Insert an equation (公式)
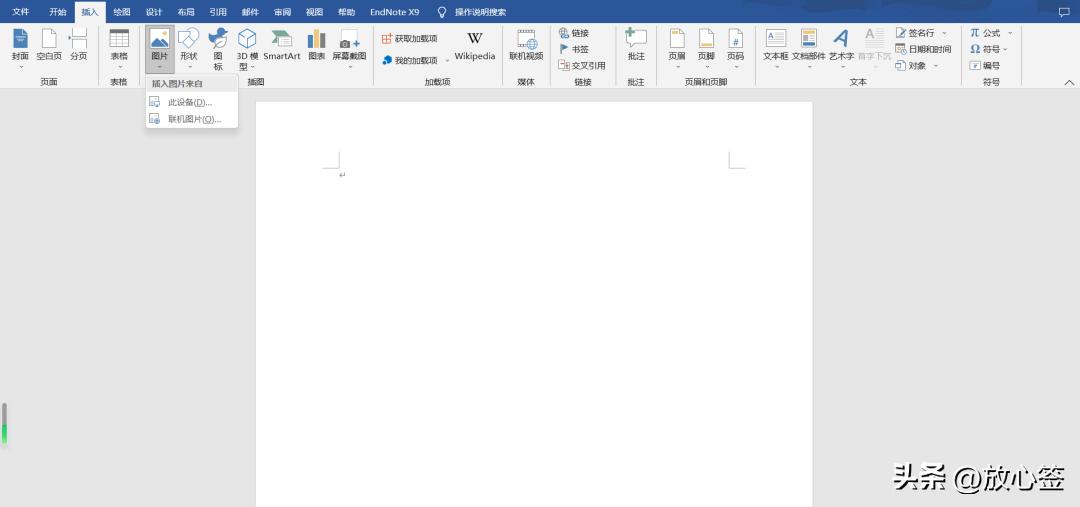Image resolution: width=1080 pixels, height=507 pixels. click(985, 33)
